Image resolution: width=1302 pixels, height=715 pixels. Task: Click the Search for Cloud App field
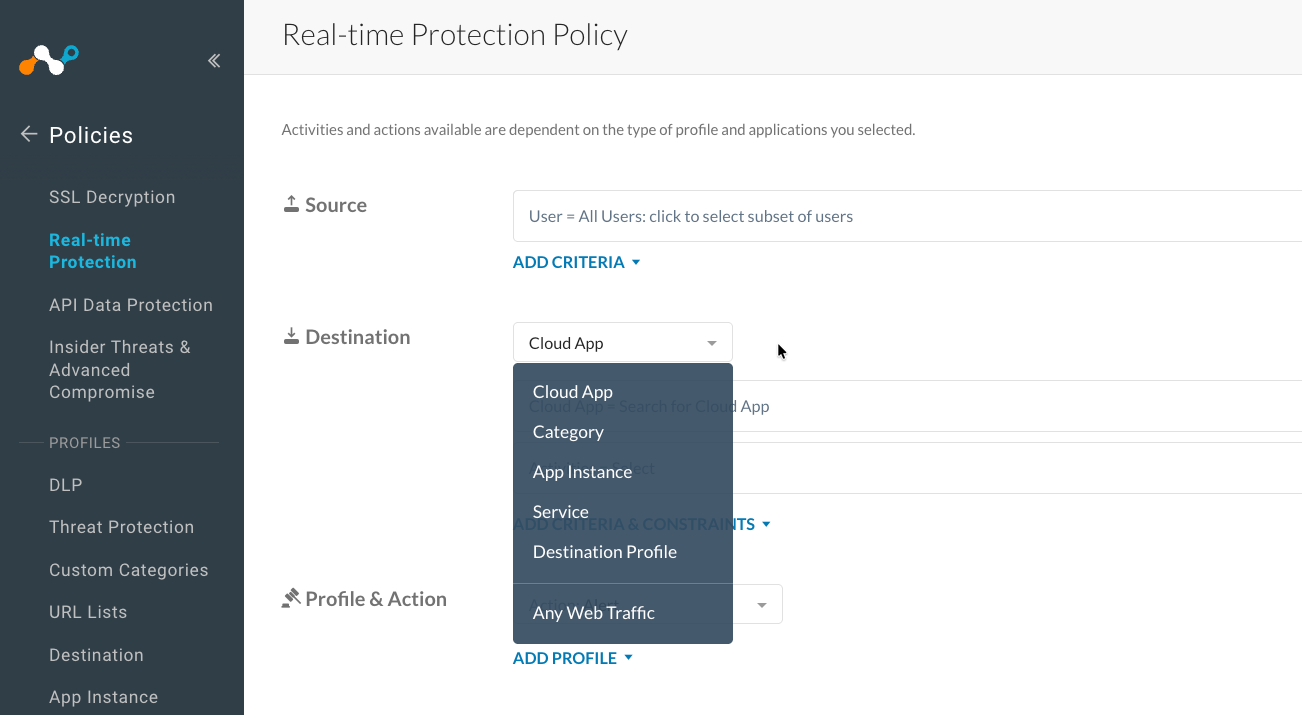tap(907, 406)
